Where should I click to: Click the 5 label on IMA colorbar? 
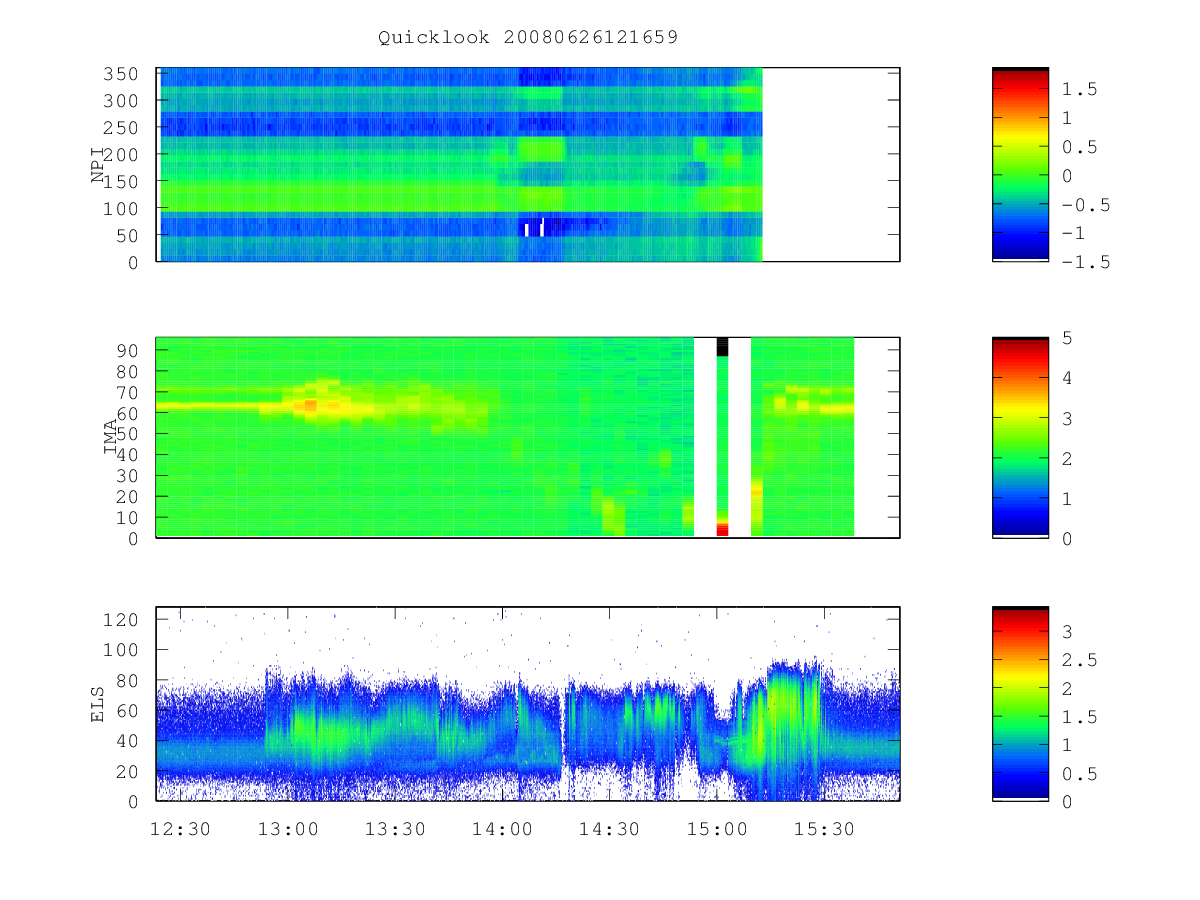(x=1068, y=338)
